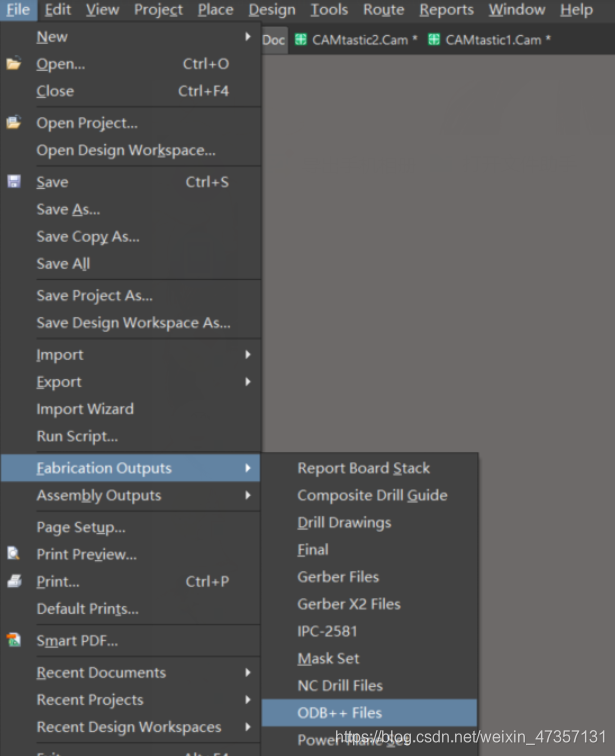The height and width of the screenshot is (756, 615).
Task: Open the Route menu
Action: (x=384, y=10)
